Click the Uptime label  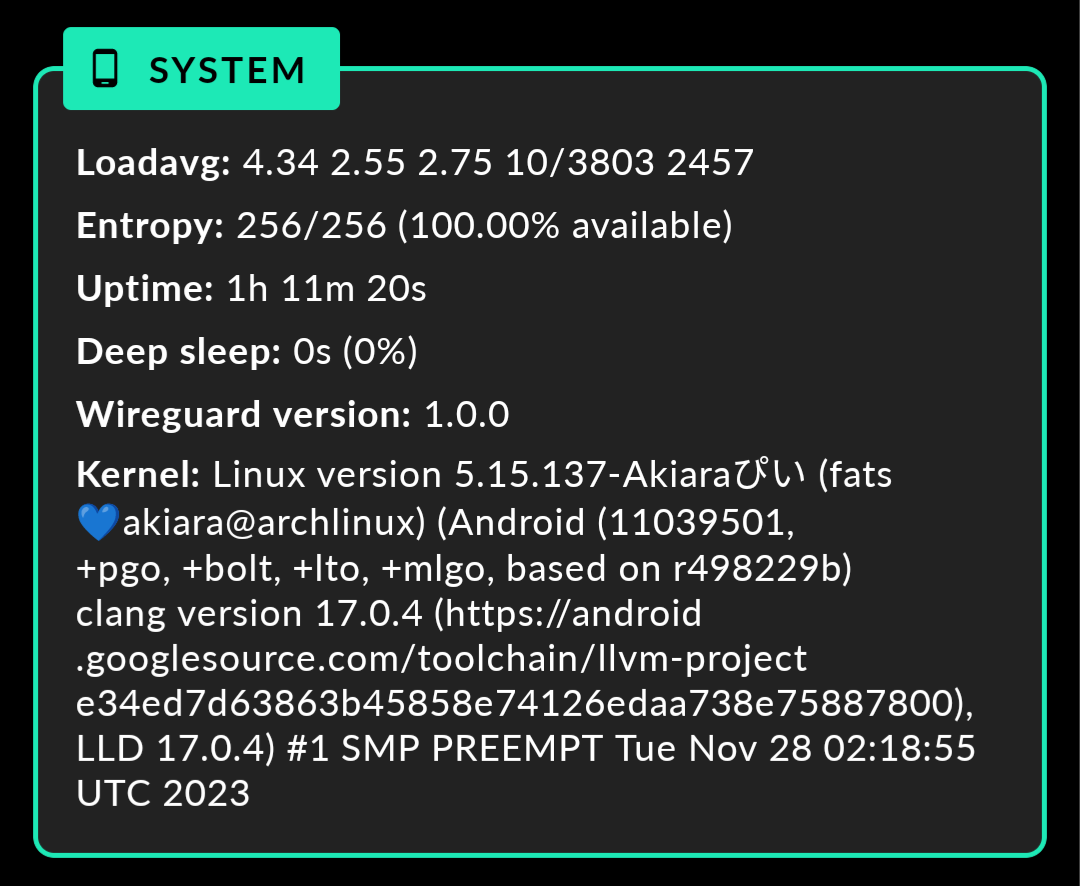pyautogui.click(x=145, y=289)
